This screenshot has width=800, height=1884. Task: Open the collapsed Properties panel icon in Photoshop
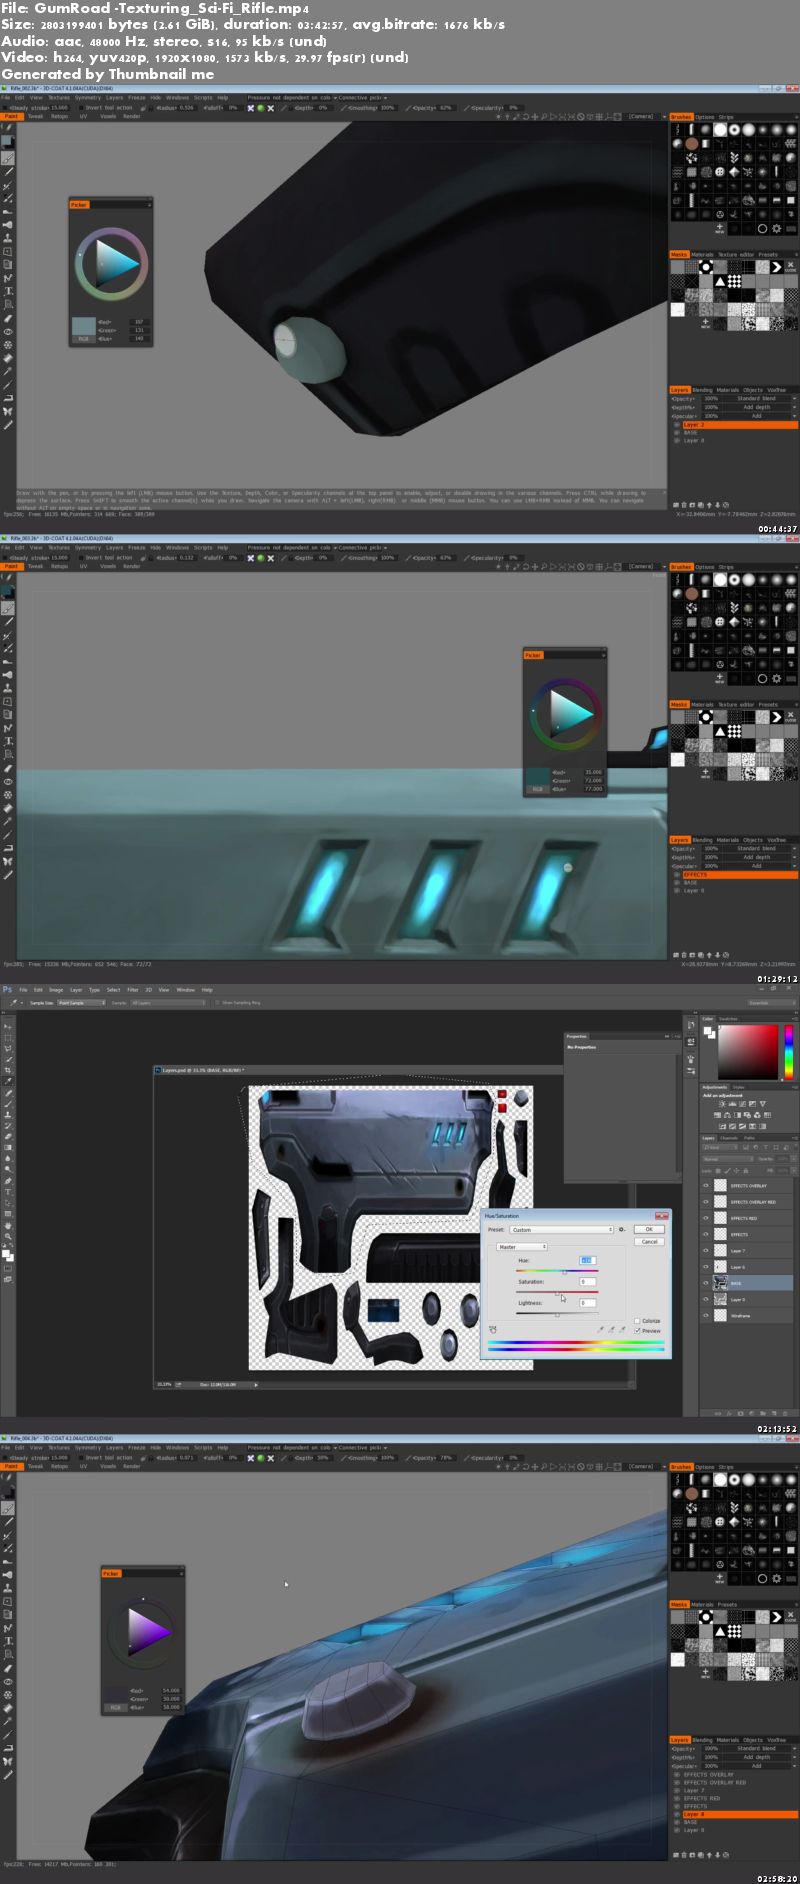pyautogui.click(x=691, y=1042)
